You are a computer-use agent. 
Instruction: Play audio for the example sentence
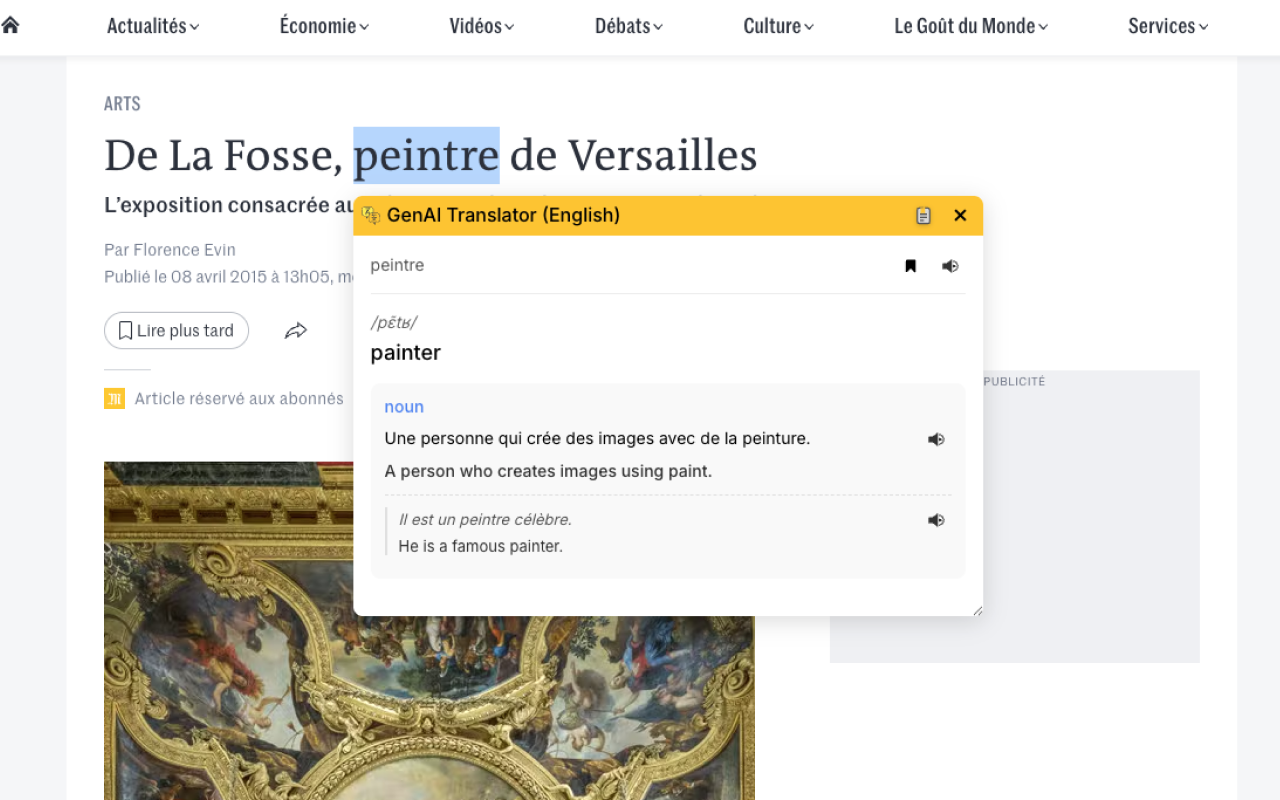[x=936, y=520]
